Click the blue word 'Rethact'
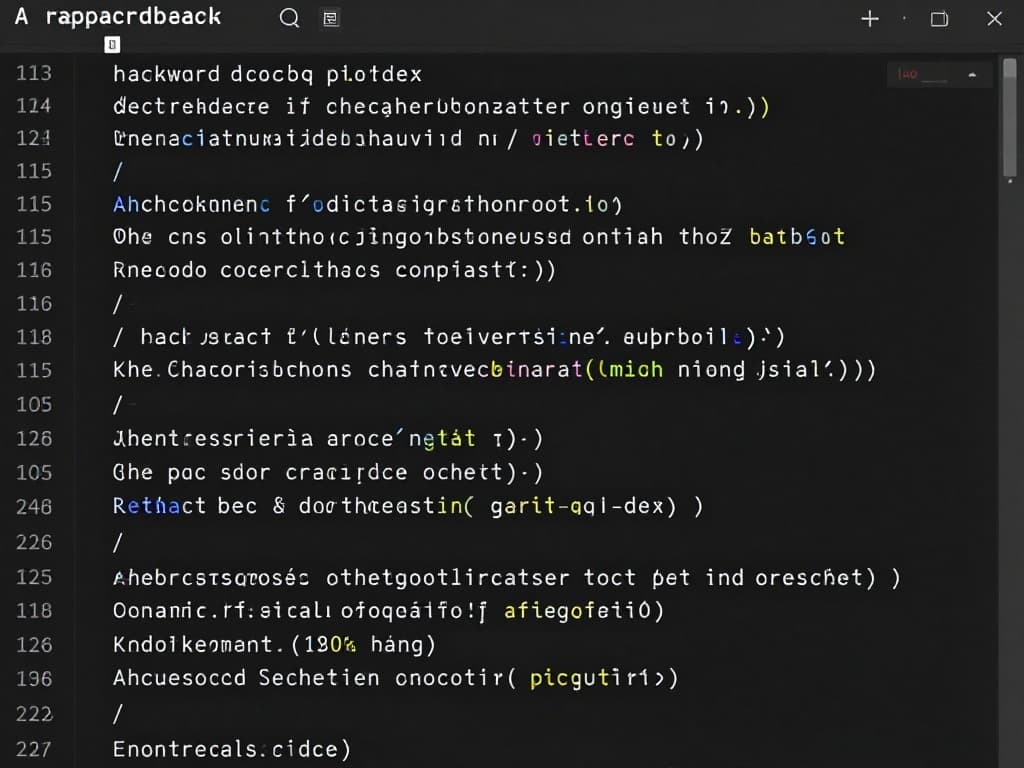Screen dimensions: 1024x768 (x=159, y=506)
